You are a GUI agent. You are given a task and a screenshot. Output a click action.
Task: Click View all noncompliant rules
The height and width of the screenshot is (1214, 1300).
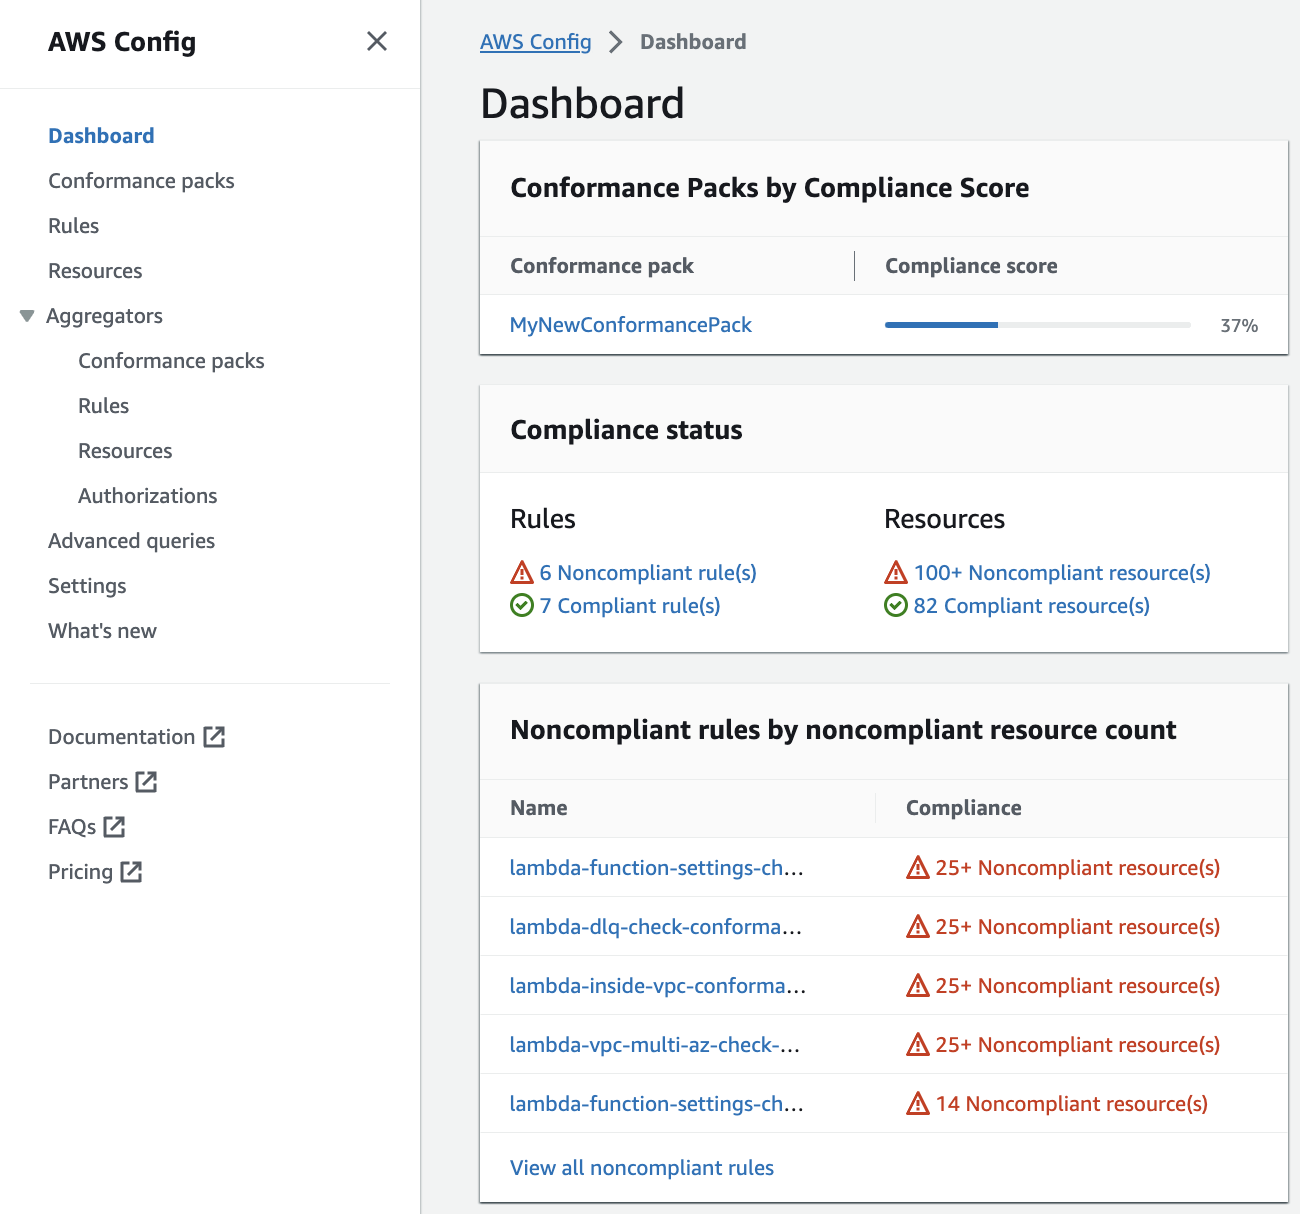tap(641, 1167)
